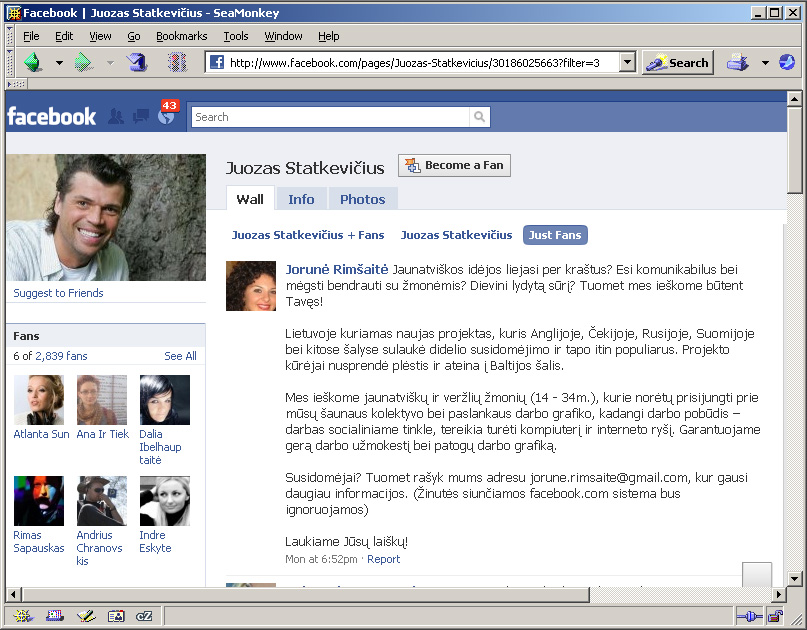Expand the Print button dropdown arrow
The image size is (807, 630).
(x=765, y=63)
